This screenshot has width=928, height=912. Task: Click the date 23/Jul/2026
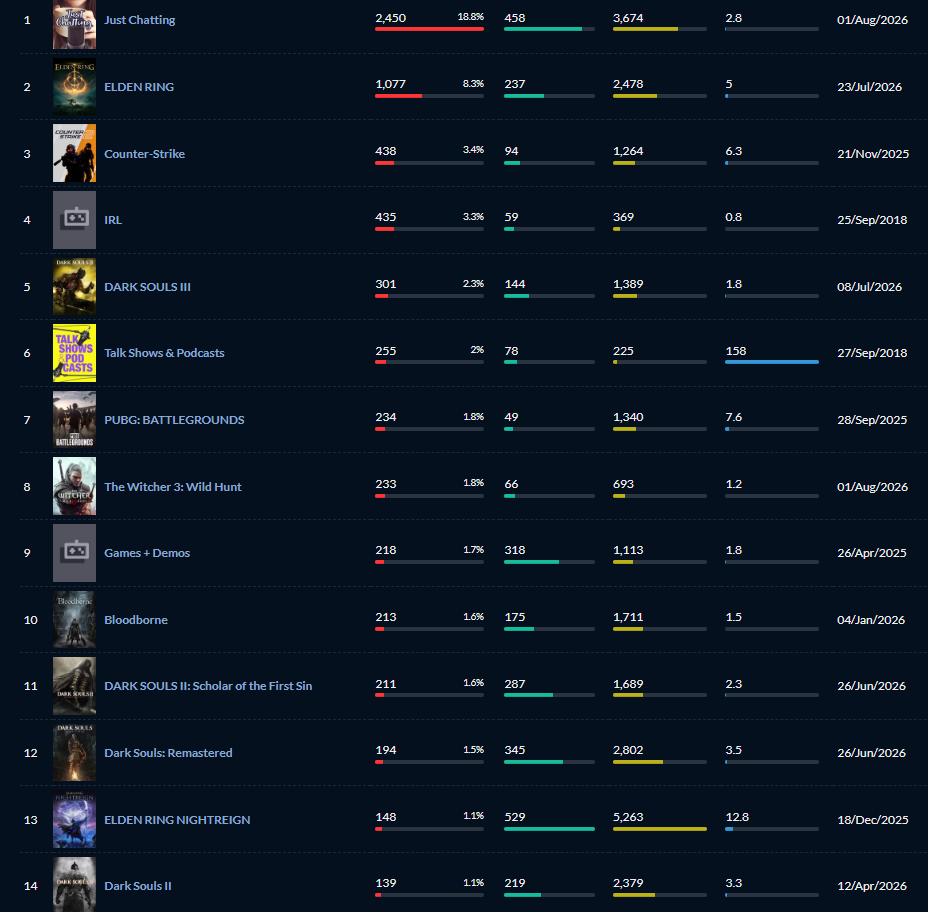click(869, 87)
